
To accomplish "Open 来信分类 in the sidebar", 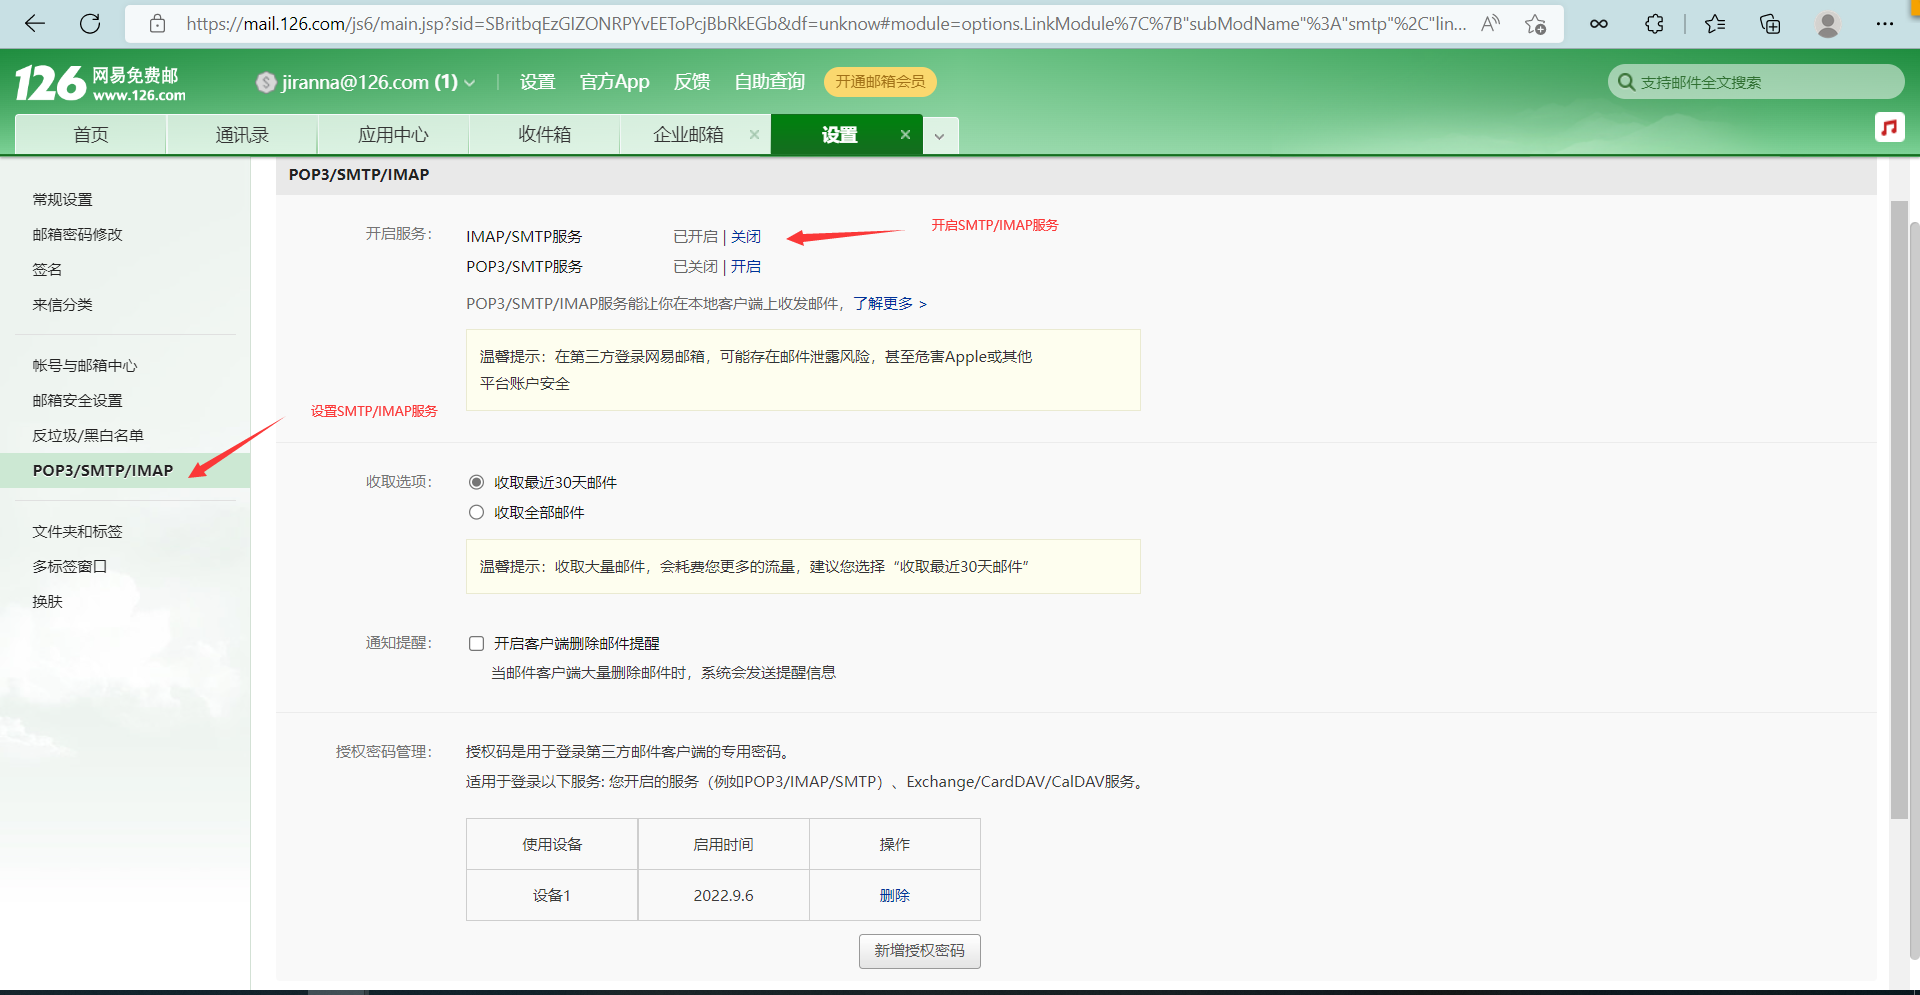I will point(62,304).
